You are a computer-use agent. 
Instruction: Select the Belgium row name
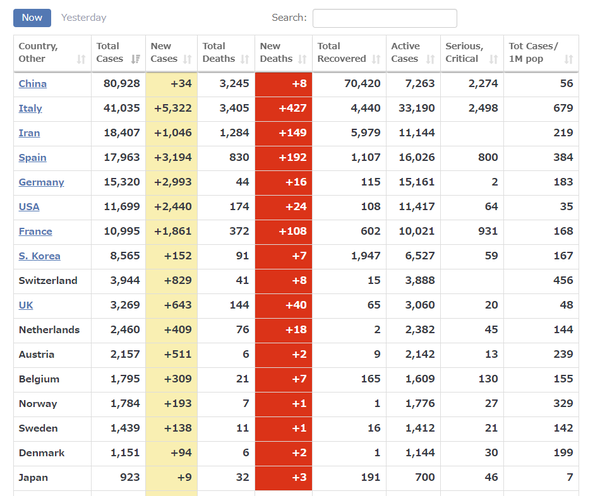[39, 379]
